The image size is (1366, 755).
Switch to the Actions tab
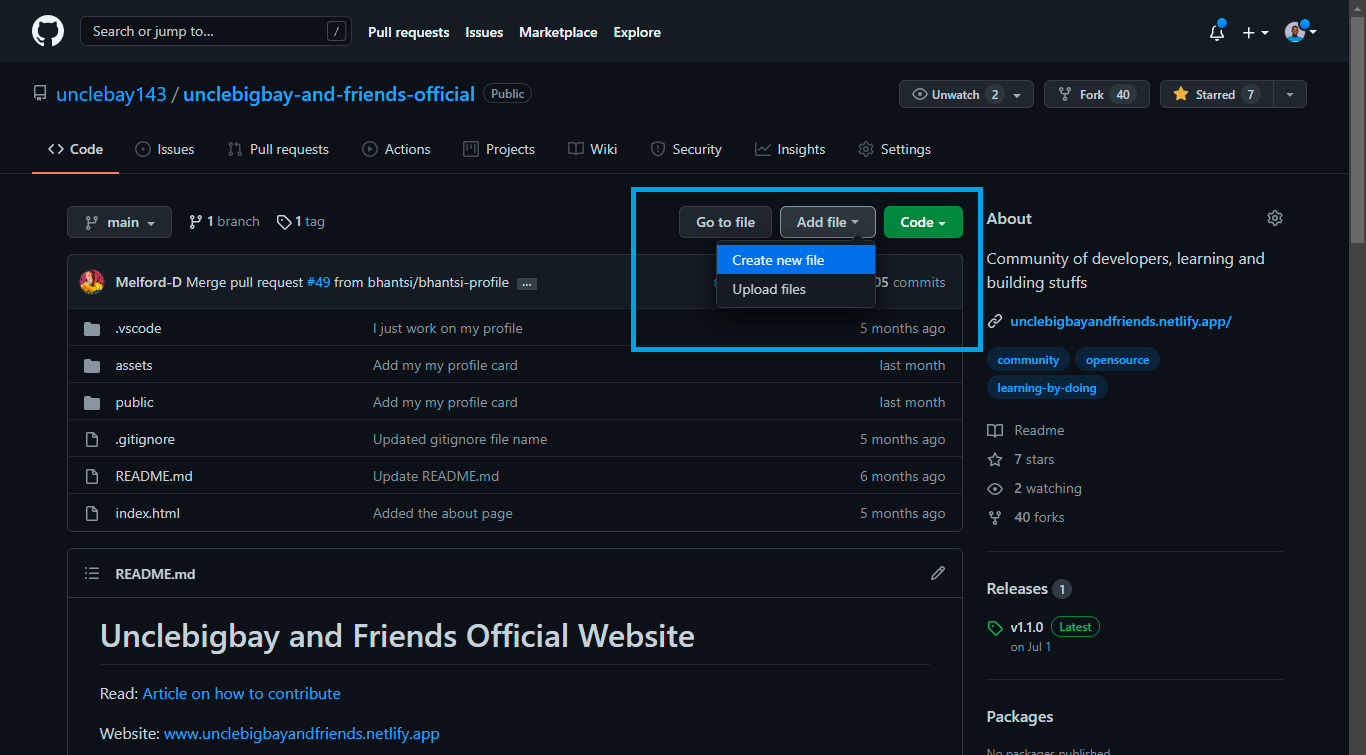(x=396, y=149)
